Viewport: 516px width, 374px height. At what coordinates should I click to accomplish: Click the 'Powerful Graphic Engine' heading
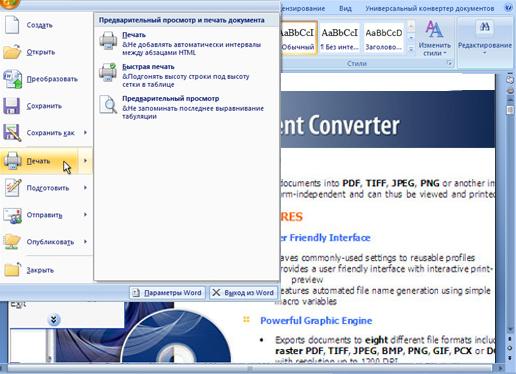click(x=316, y=321)
